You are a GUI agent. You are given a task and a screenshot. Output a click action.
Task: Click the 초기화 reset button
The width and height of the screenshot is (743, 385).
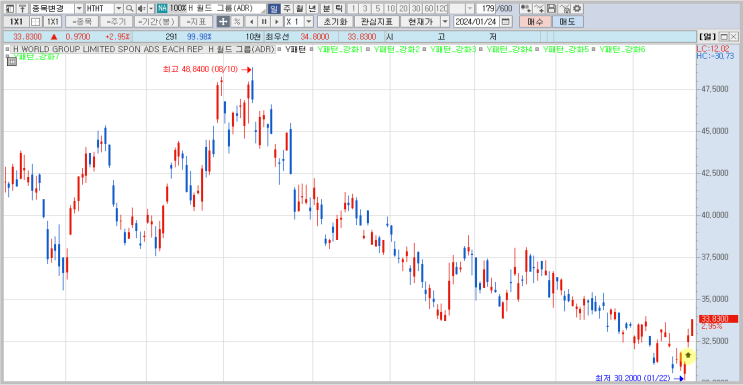pyautogui.click(x=335, y=21)
